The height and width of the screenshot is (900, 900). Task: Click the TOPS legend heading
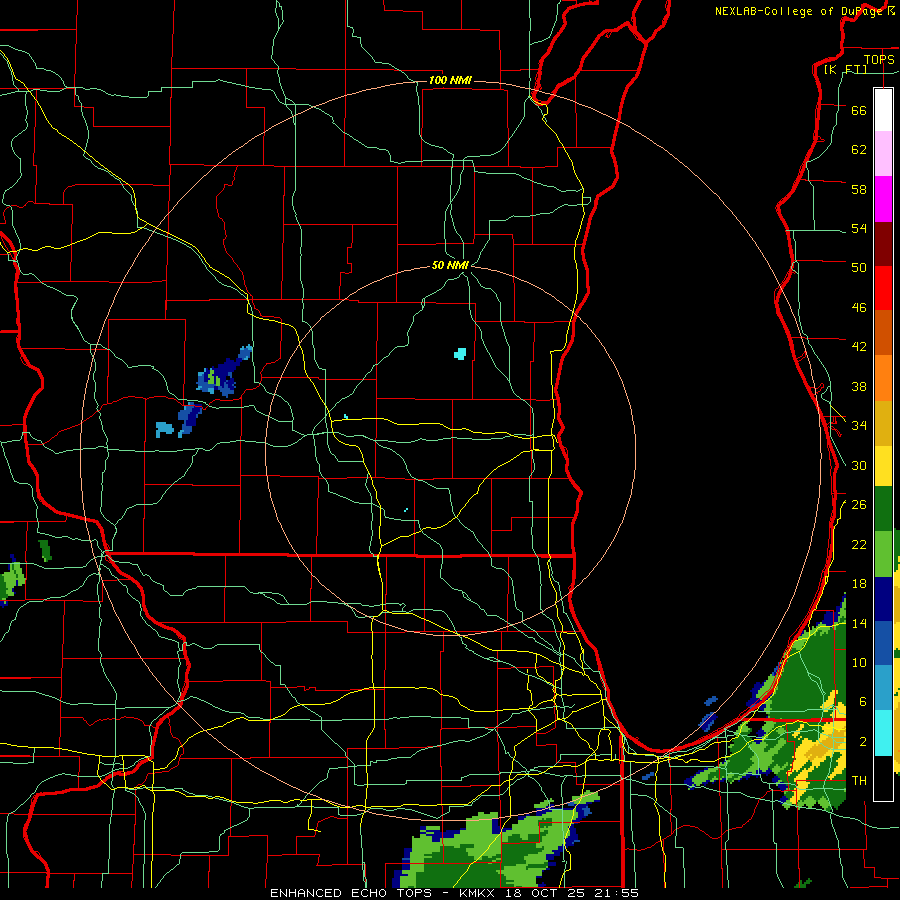[x=879, y=59]
